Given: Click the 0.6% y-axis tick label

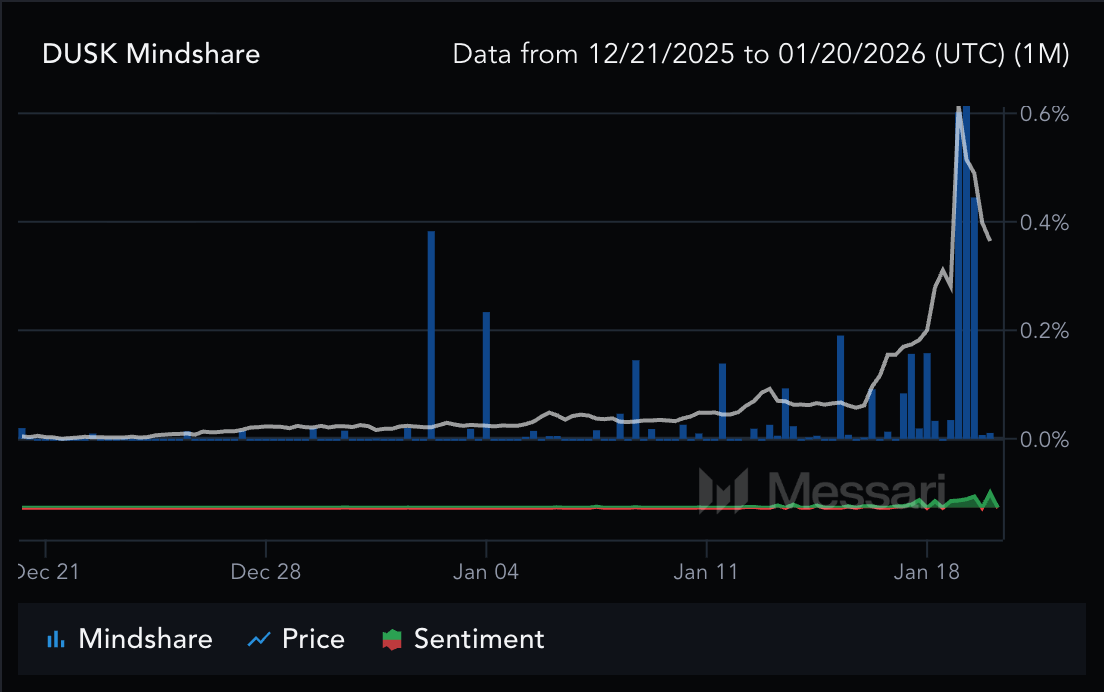Looking at the screenshot, I should click(1044, 114).
